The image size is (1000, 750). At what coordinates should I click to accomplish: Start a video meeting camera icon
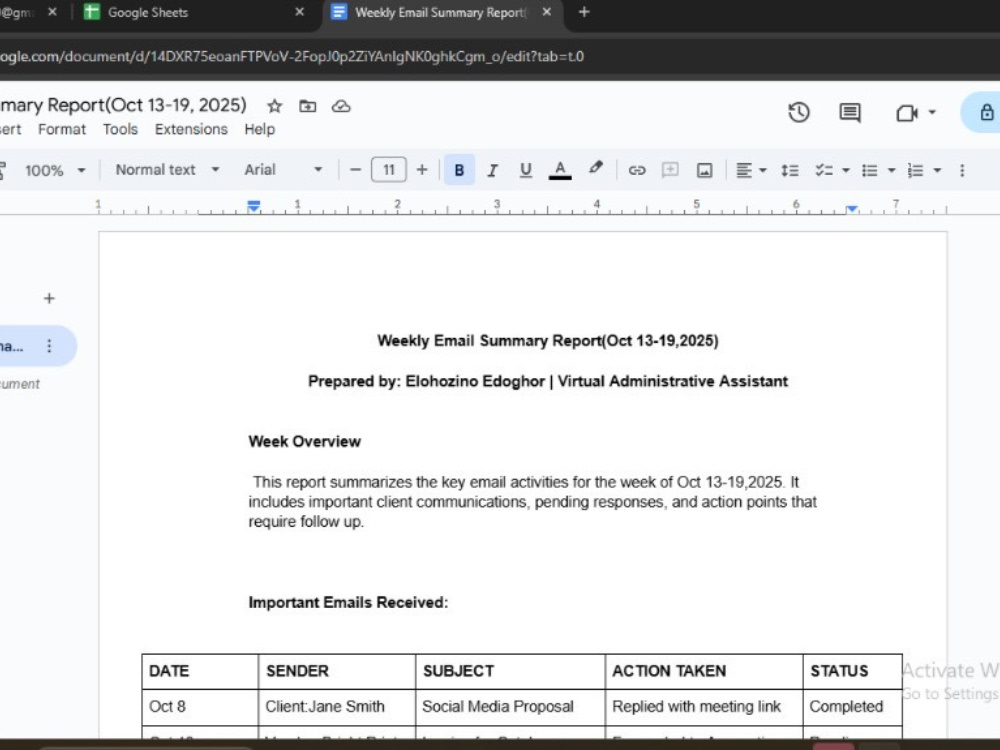[906, 113]
